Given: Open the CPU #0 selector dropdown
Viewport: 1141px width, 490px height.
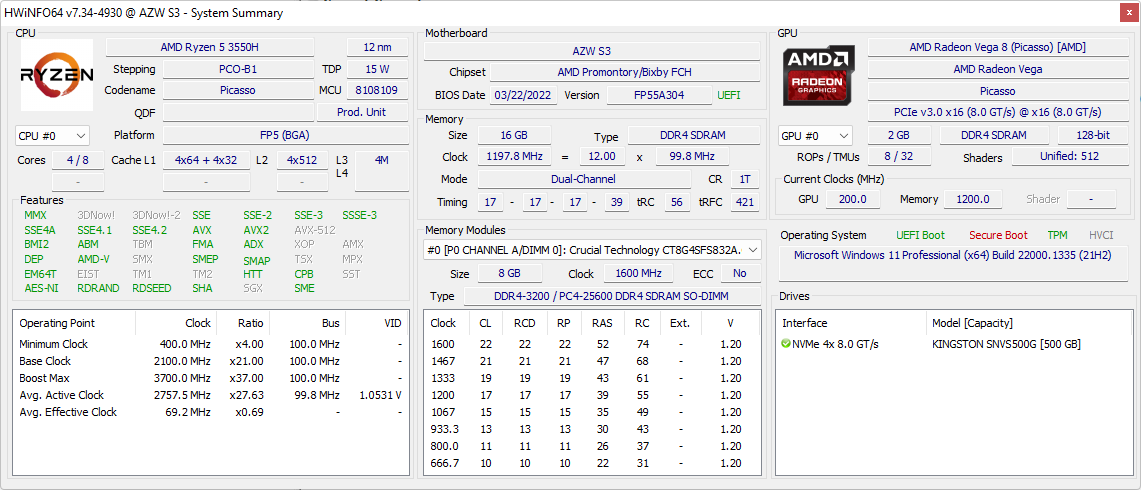Looking at the screenshot, I should pyautogui.click(x=52, y=135).
